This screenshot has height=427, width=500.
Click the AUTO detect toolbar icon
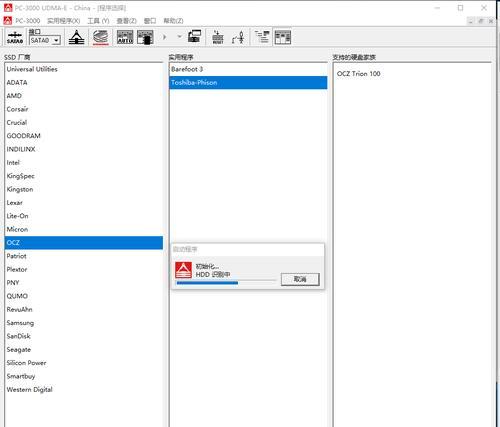[x=125, y=37]
